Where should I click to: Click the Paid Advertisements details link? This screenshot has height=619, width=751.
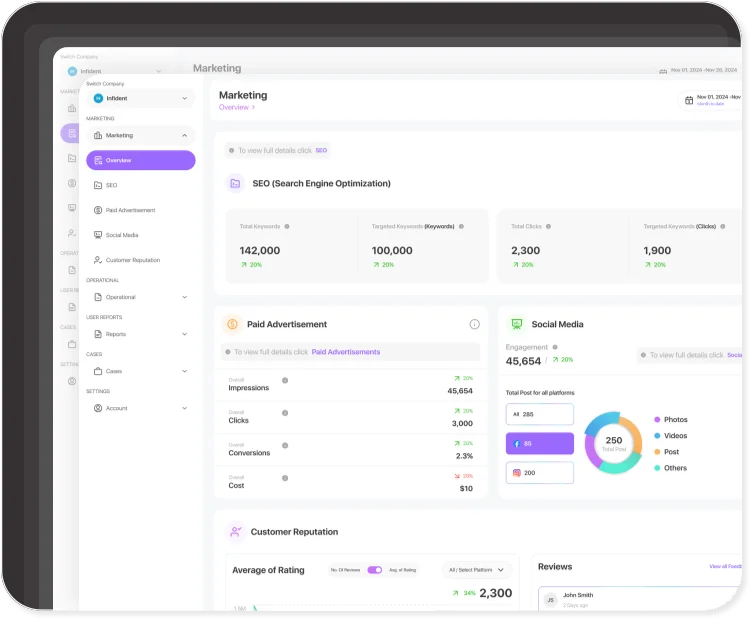pos(346,352)
